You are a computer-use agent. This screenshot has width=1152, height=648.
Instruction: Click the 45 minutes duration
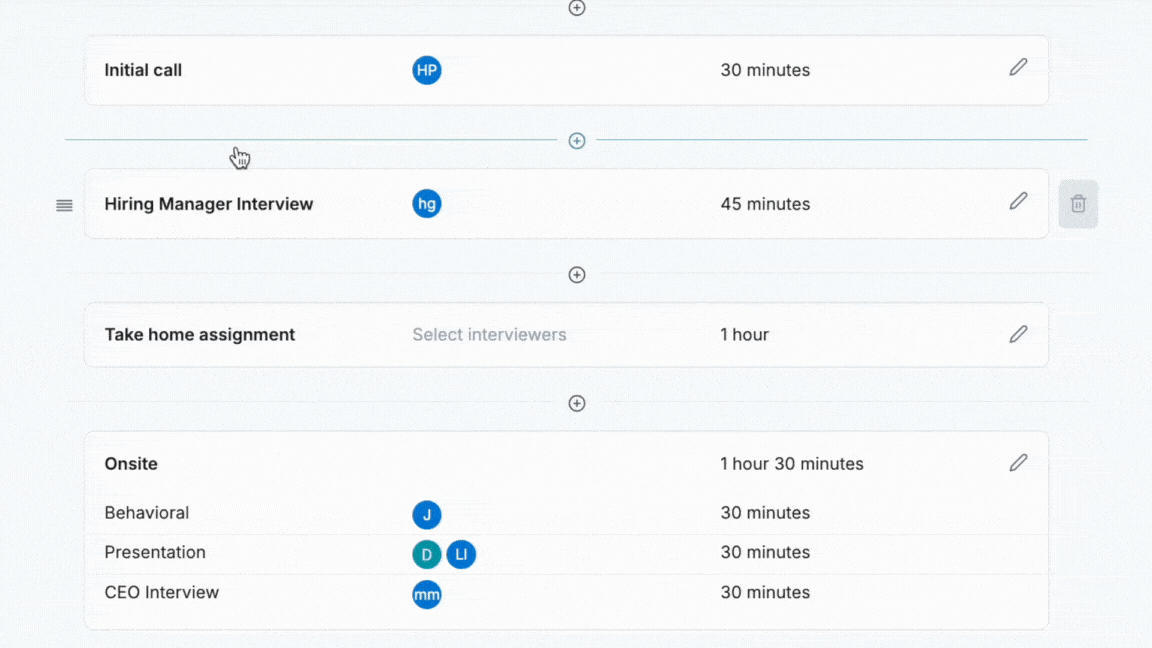765,204
